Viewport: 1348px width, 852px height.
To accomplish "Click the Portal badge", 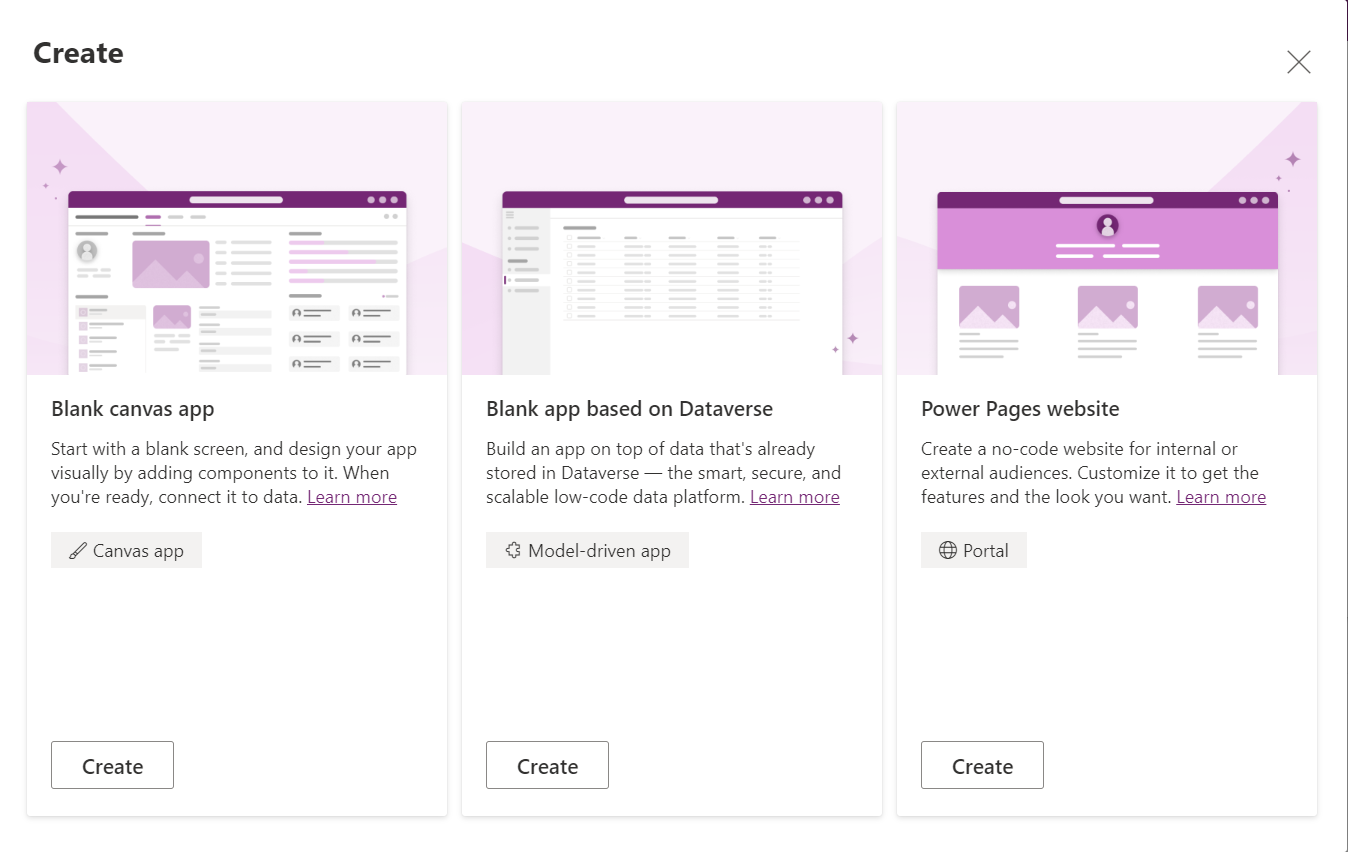I will [973, 549].
